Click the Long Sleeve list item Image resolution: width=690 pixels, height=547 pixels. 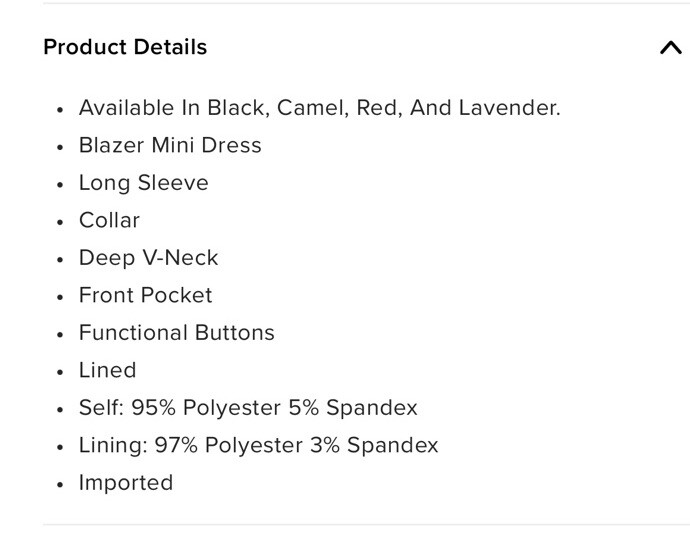pos(143,183)
